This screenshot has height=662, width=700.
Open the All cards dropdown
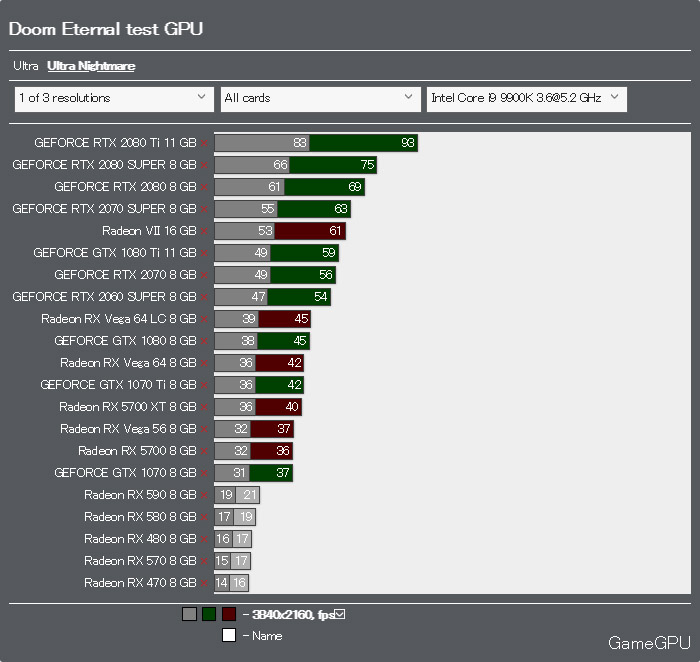(321, 99)
